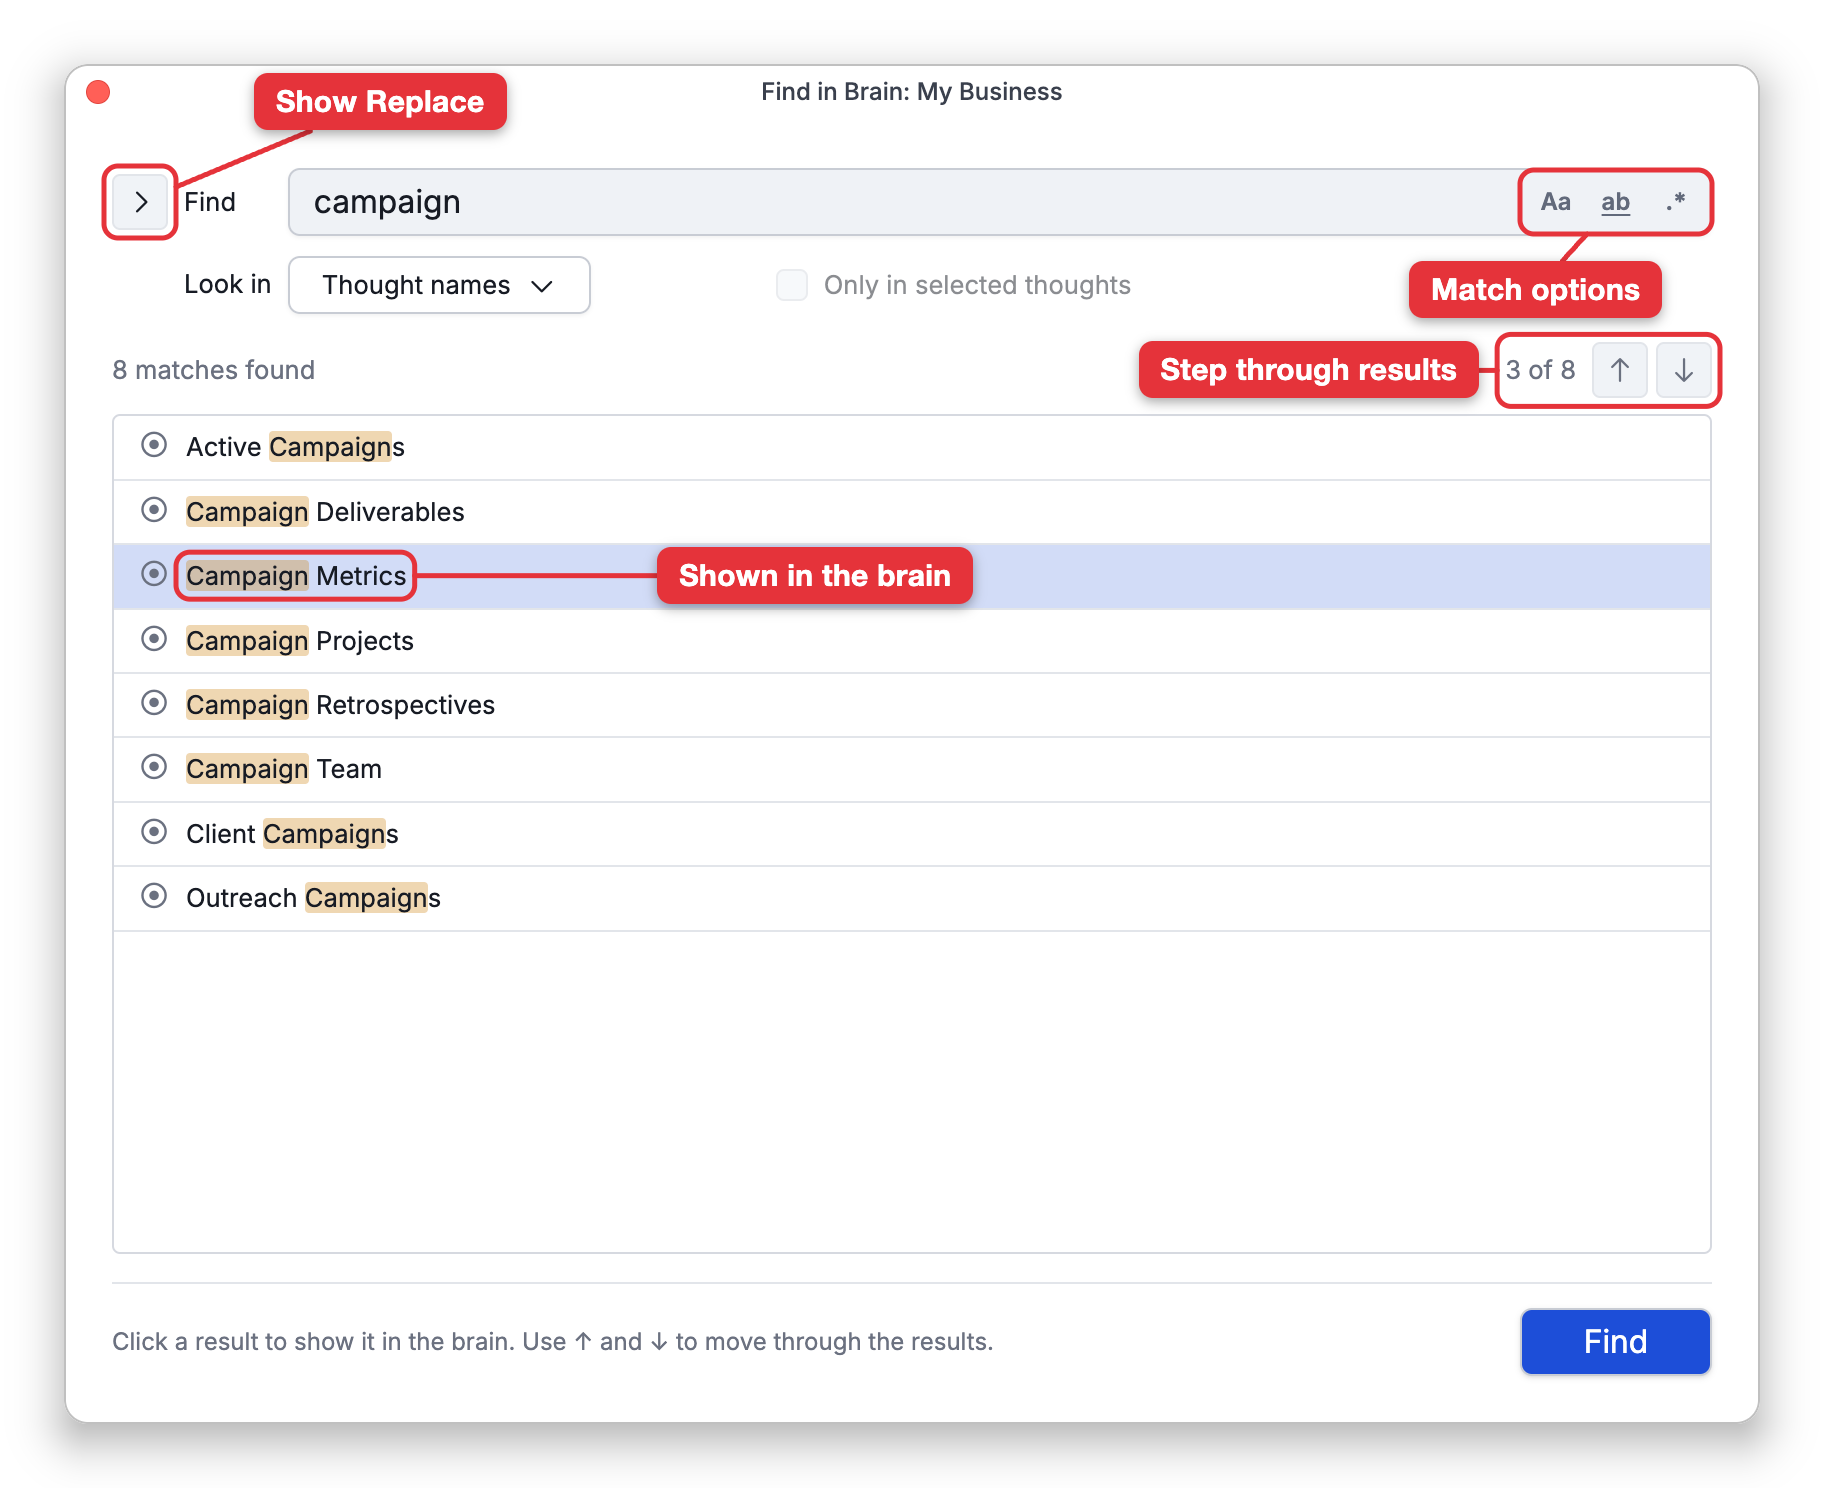
Task: Click the blue Find button
Action: pyautogui.click(x=1615, y=1342)
